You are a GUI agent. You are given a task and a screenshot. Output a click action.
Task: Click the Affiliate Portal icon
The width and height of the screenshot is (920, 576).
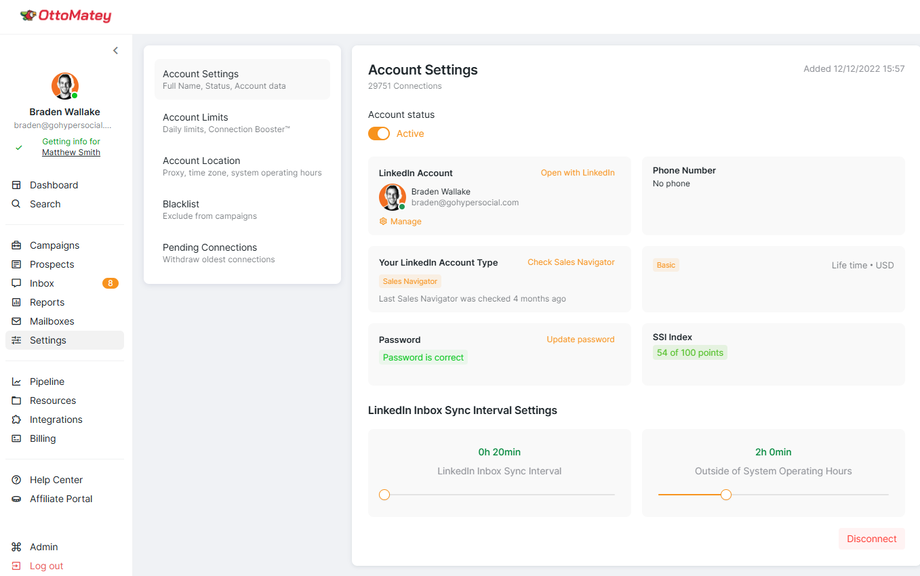click(16, 499)
